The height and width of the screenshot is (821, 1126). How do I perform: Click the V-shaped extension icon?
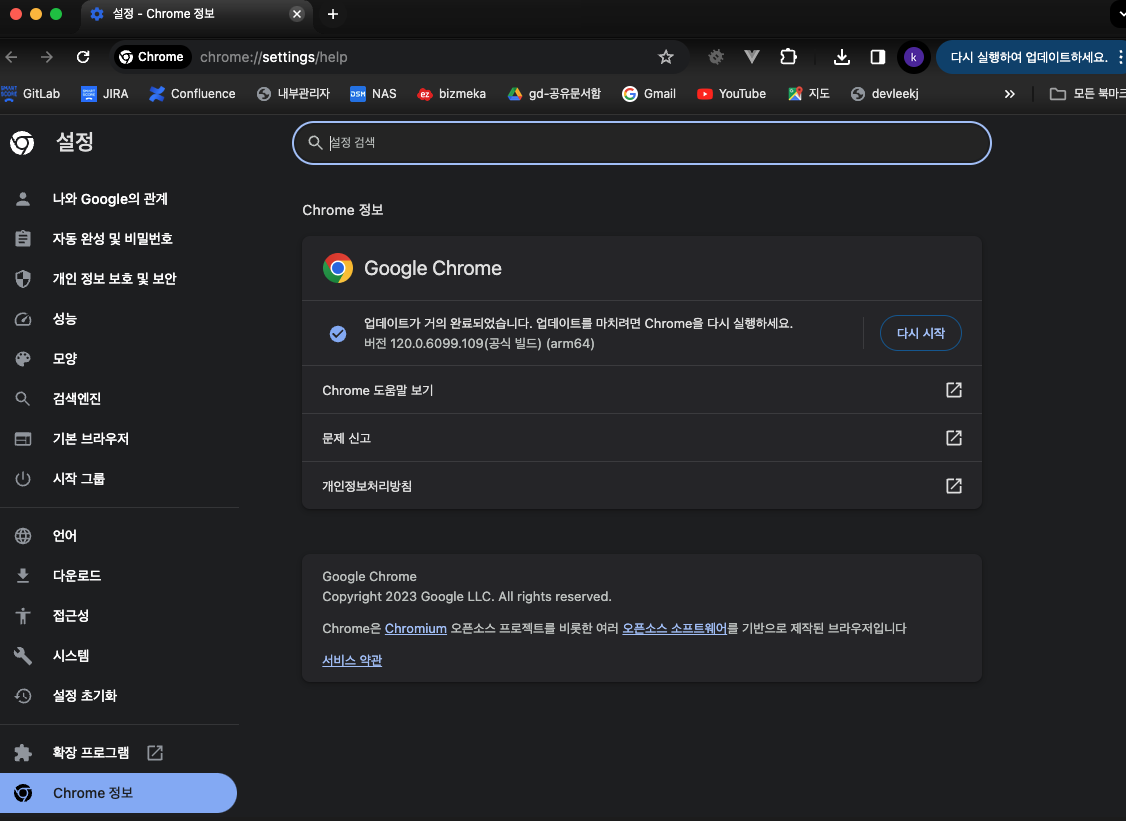[752, 57]
